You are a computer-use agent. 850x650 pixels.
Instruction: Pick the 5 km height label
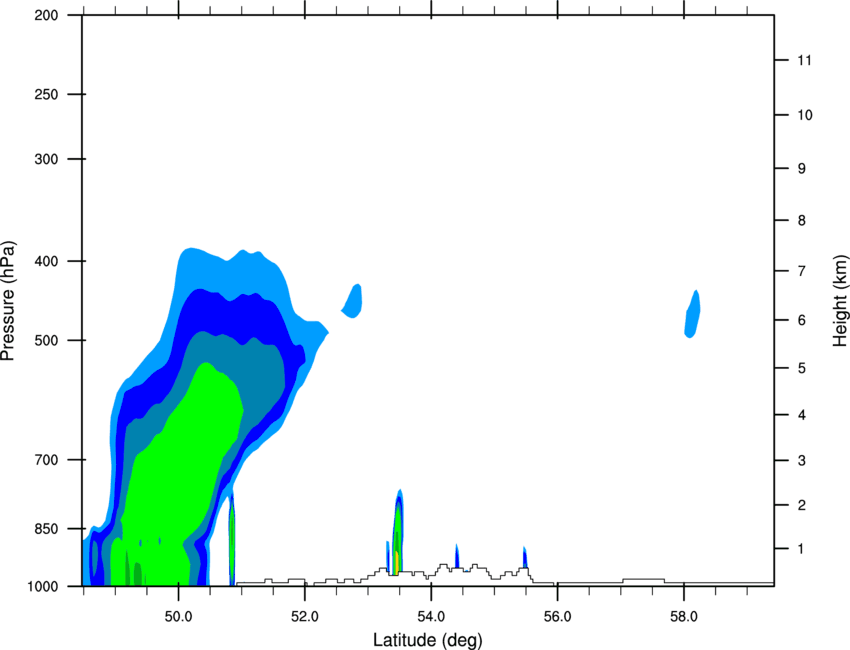(802, 368)
